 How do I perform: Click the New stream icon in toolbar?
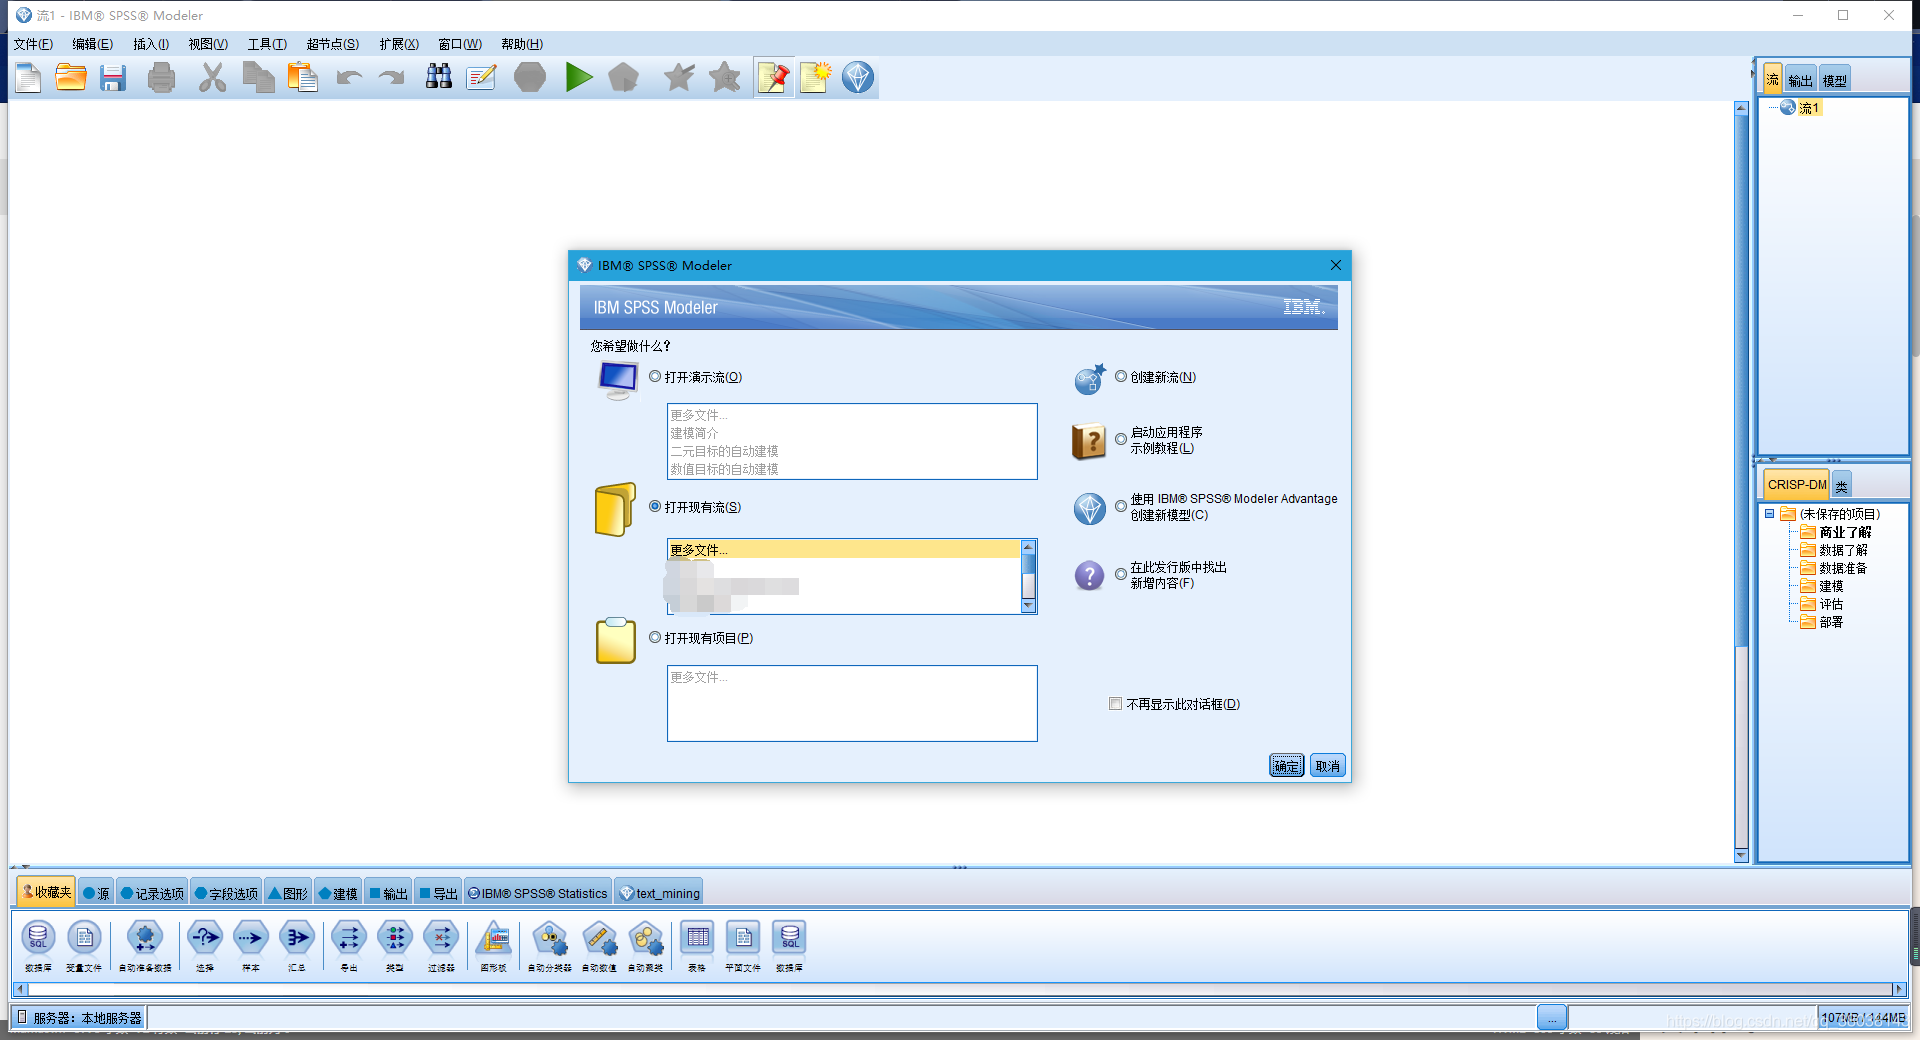(x=29, y=77)
